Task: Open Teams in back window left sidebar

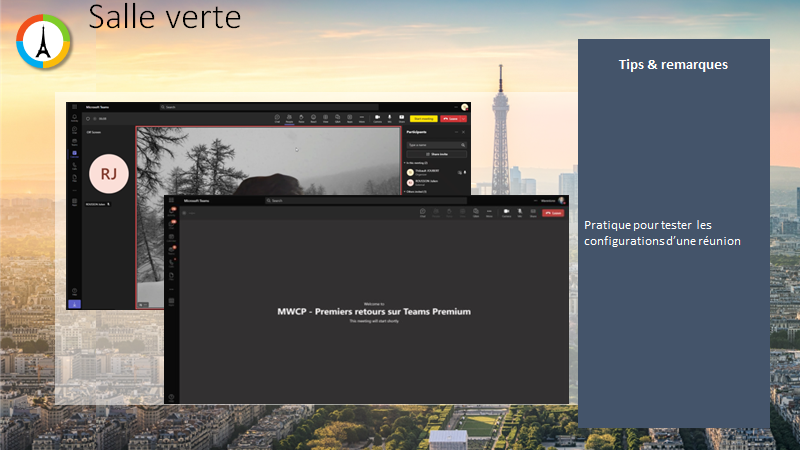Action: (x=74, y=142)
